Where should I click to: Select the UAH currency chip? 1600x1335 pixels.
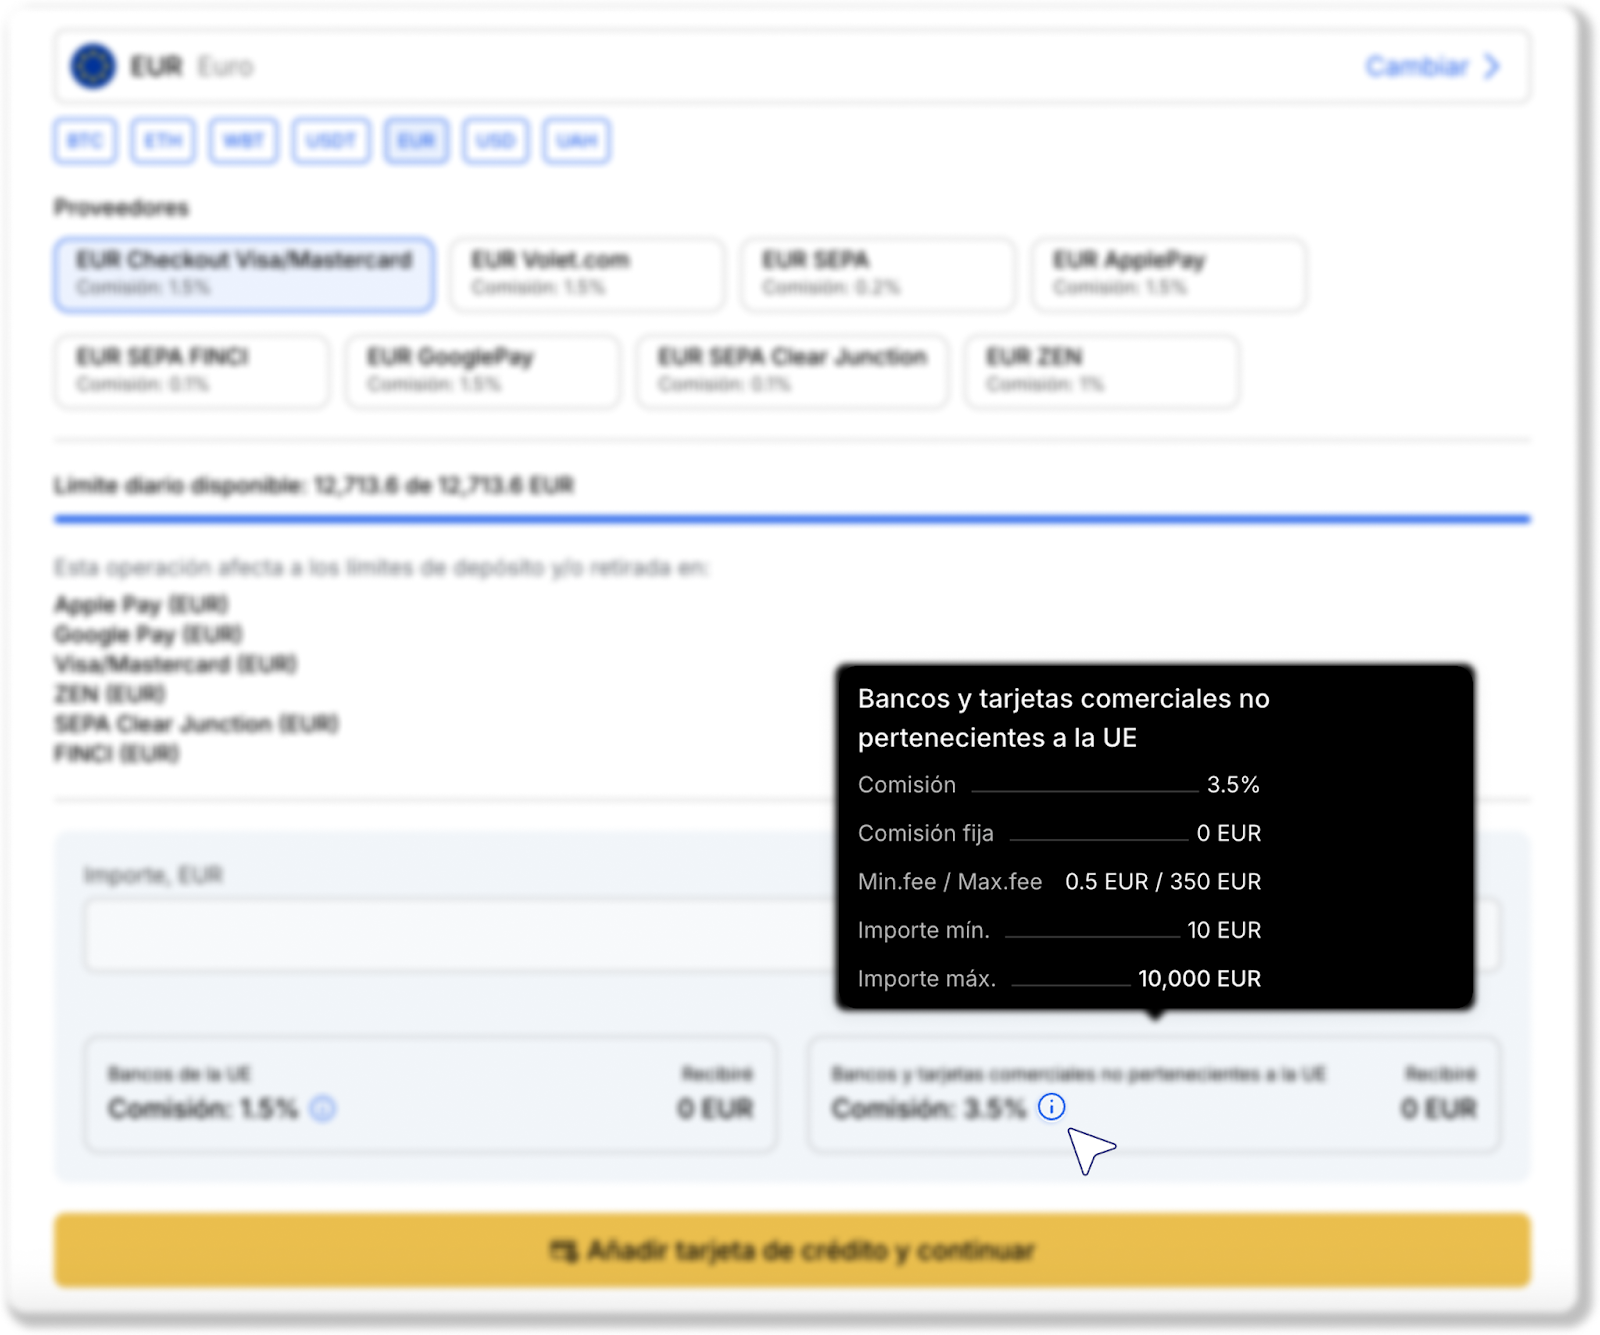(x=577, y=141)
